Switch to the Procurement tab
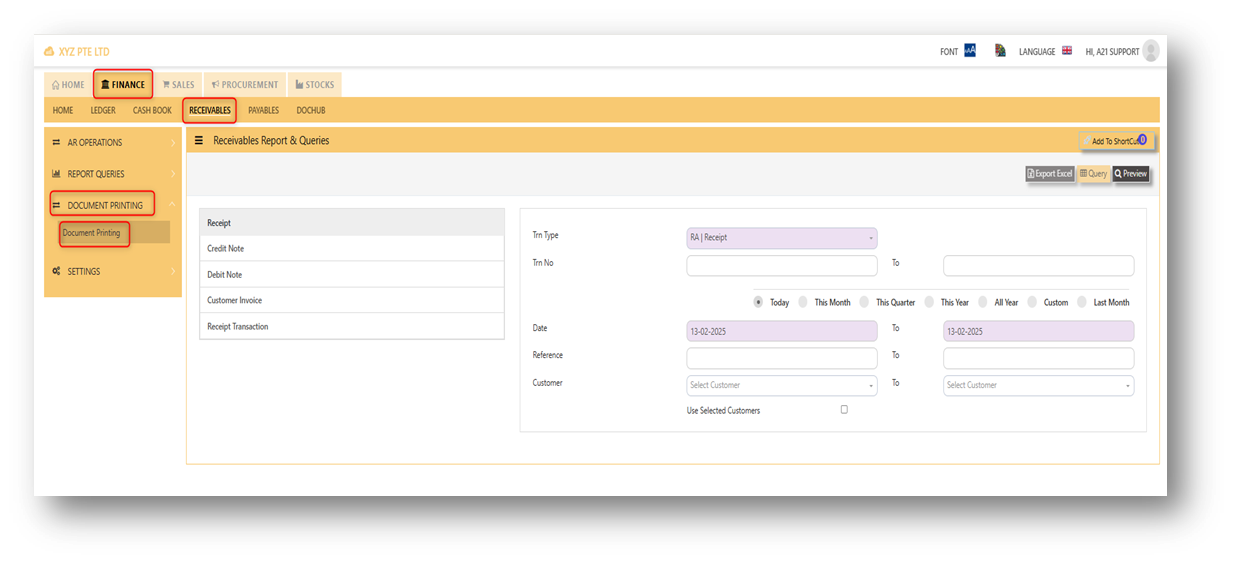The image size is (1233, 562). (x=245, y=85)
